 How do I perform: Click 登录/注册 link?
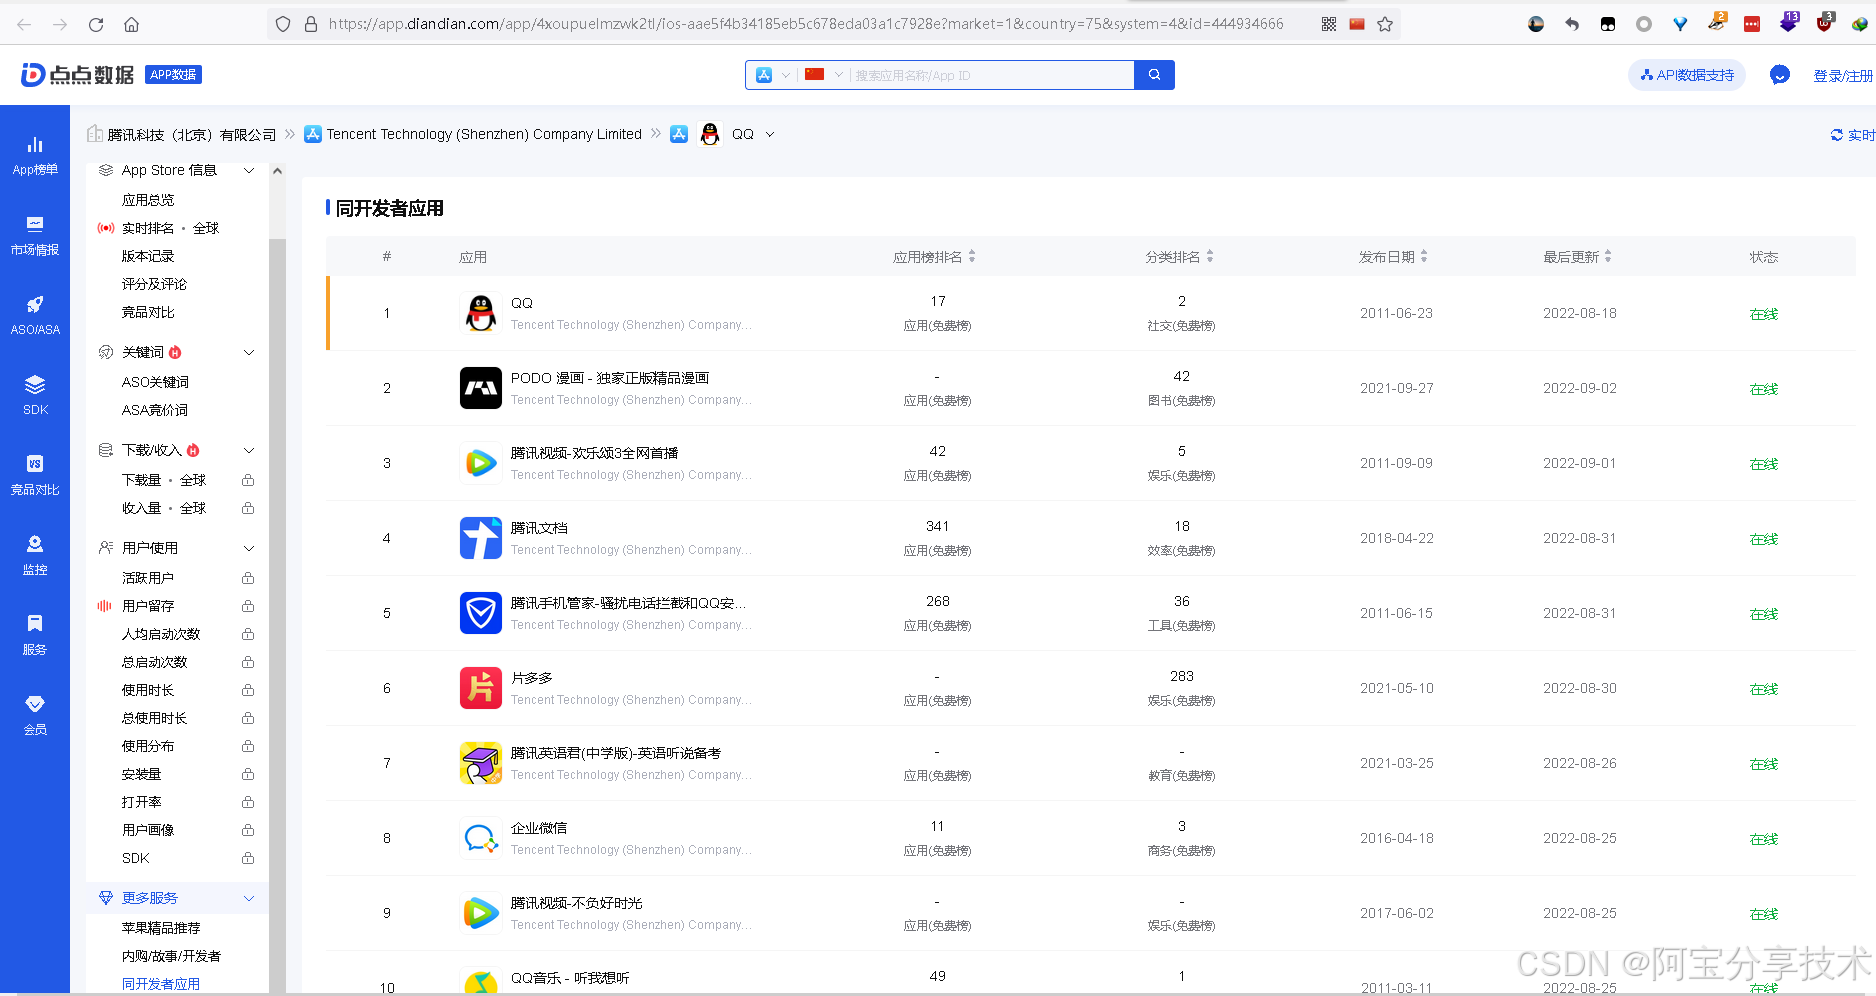(x=1843, y=75)
